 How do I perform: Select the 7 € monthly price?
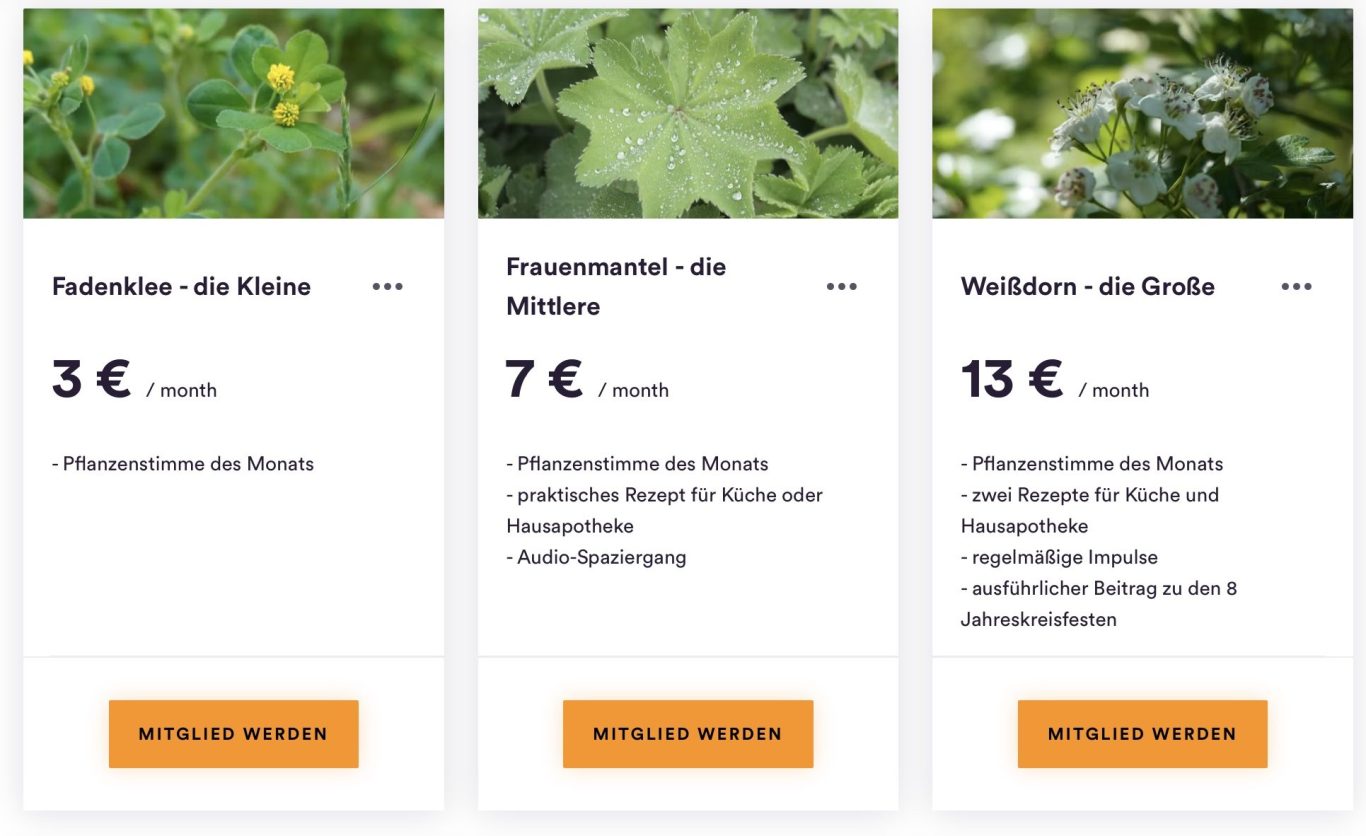587,381
